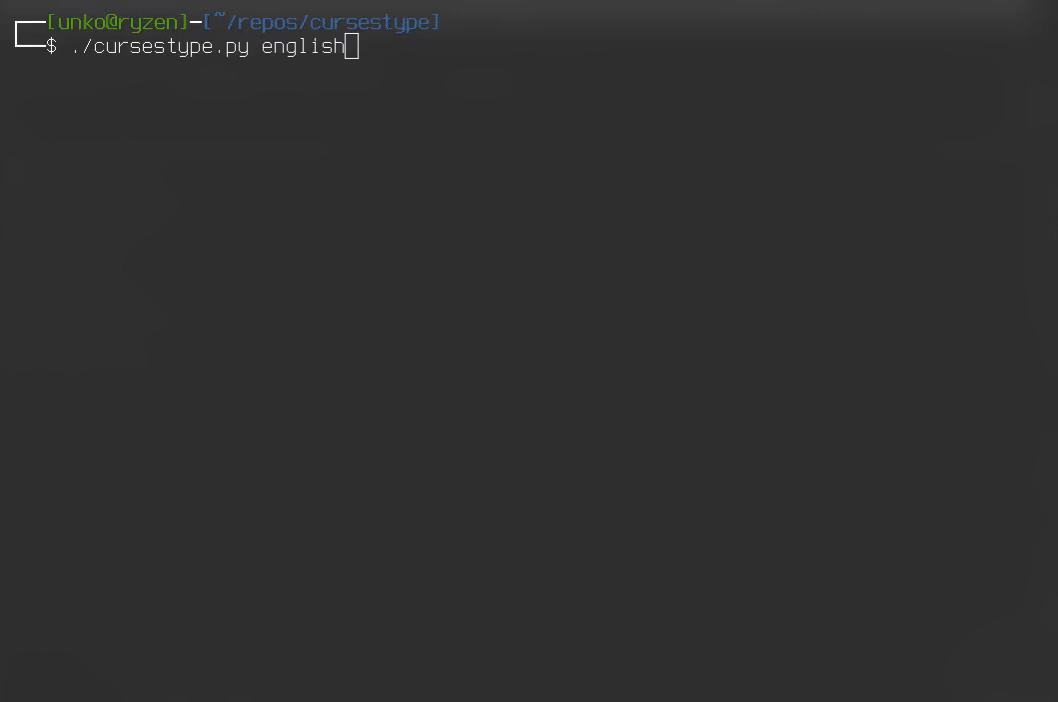Click the "ryzen" hostname in the prompt

(x=148, y=24)
